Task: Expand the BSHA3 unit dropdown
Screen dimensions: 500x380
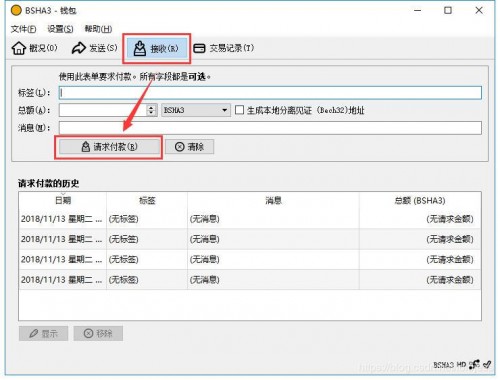Action: tap(196, 110)
